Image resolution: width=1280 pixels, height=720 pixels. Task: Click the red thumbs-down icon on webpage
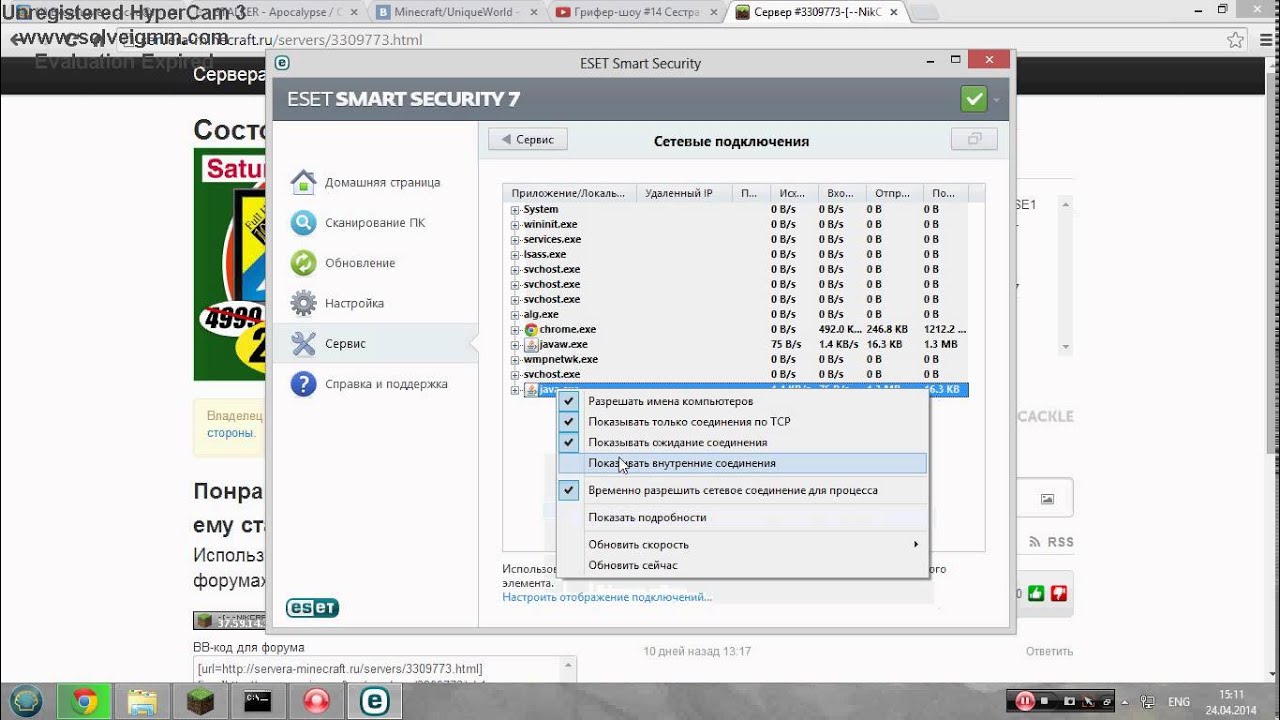[x=1058, y=593]
